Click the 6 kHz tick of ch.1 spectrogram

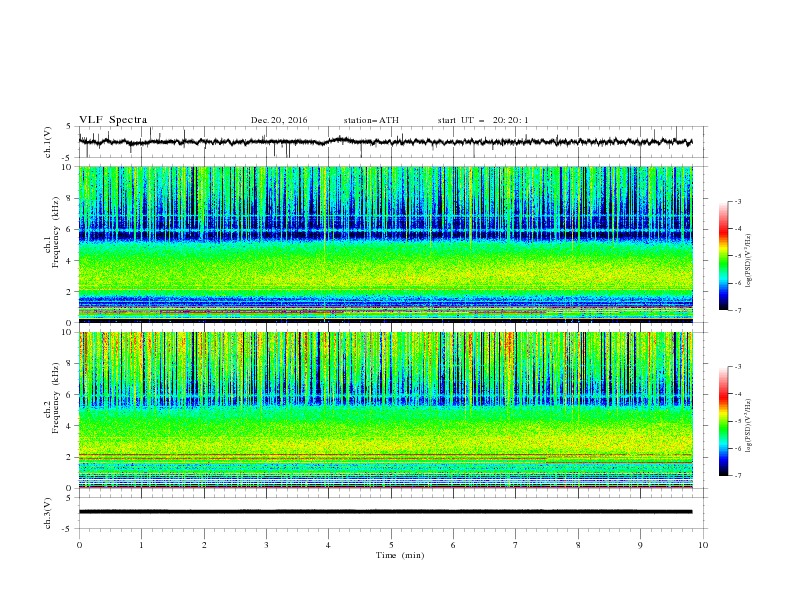coord(71,229)
